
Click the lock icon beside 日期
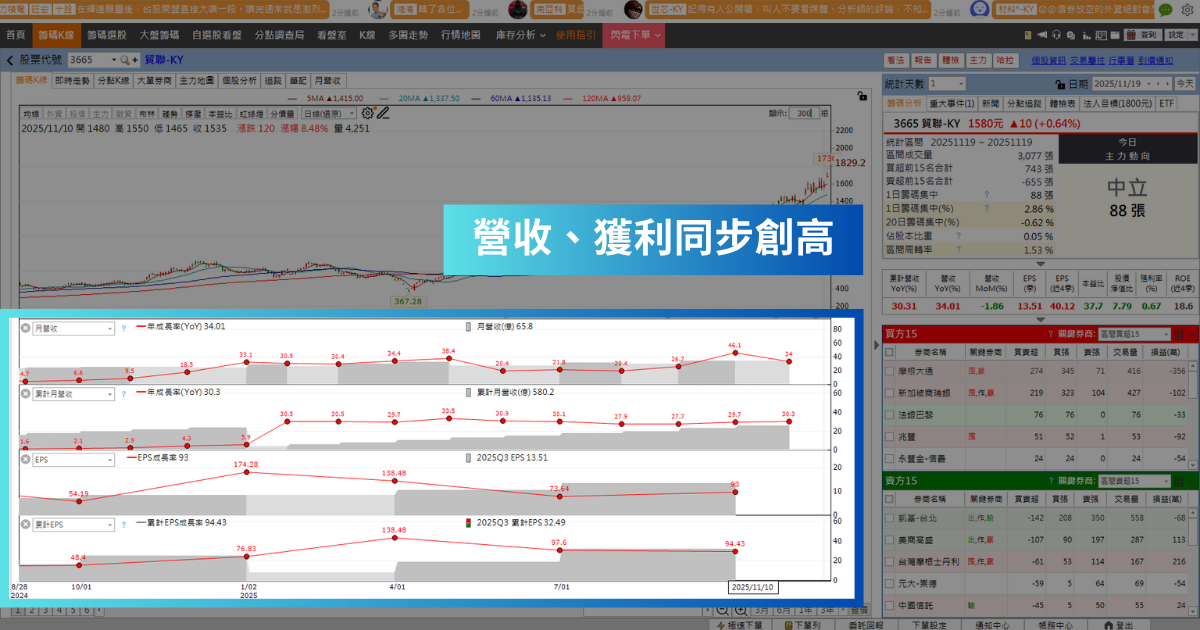[x=1060, y=85]
